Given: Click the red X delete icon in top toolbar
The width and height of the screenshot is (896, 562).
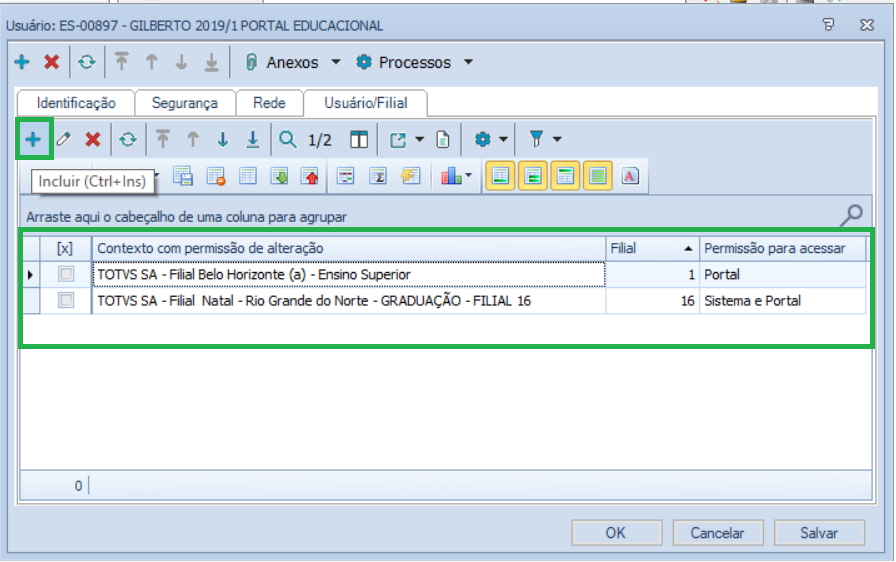Looking at the screenshot, I should pyautogui.click(x=52, y=62).
